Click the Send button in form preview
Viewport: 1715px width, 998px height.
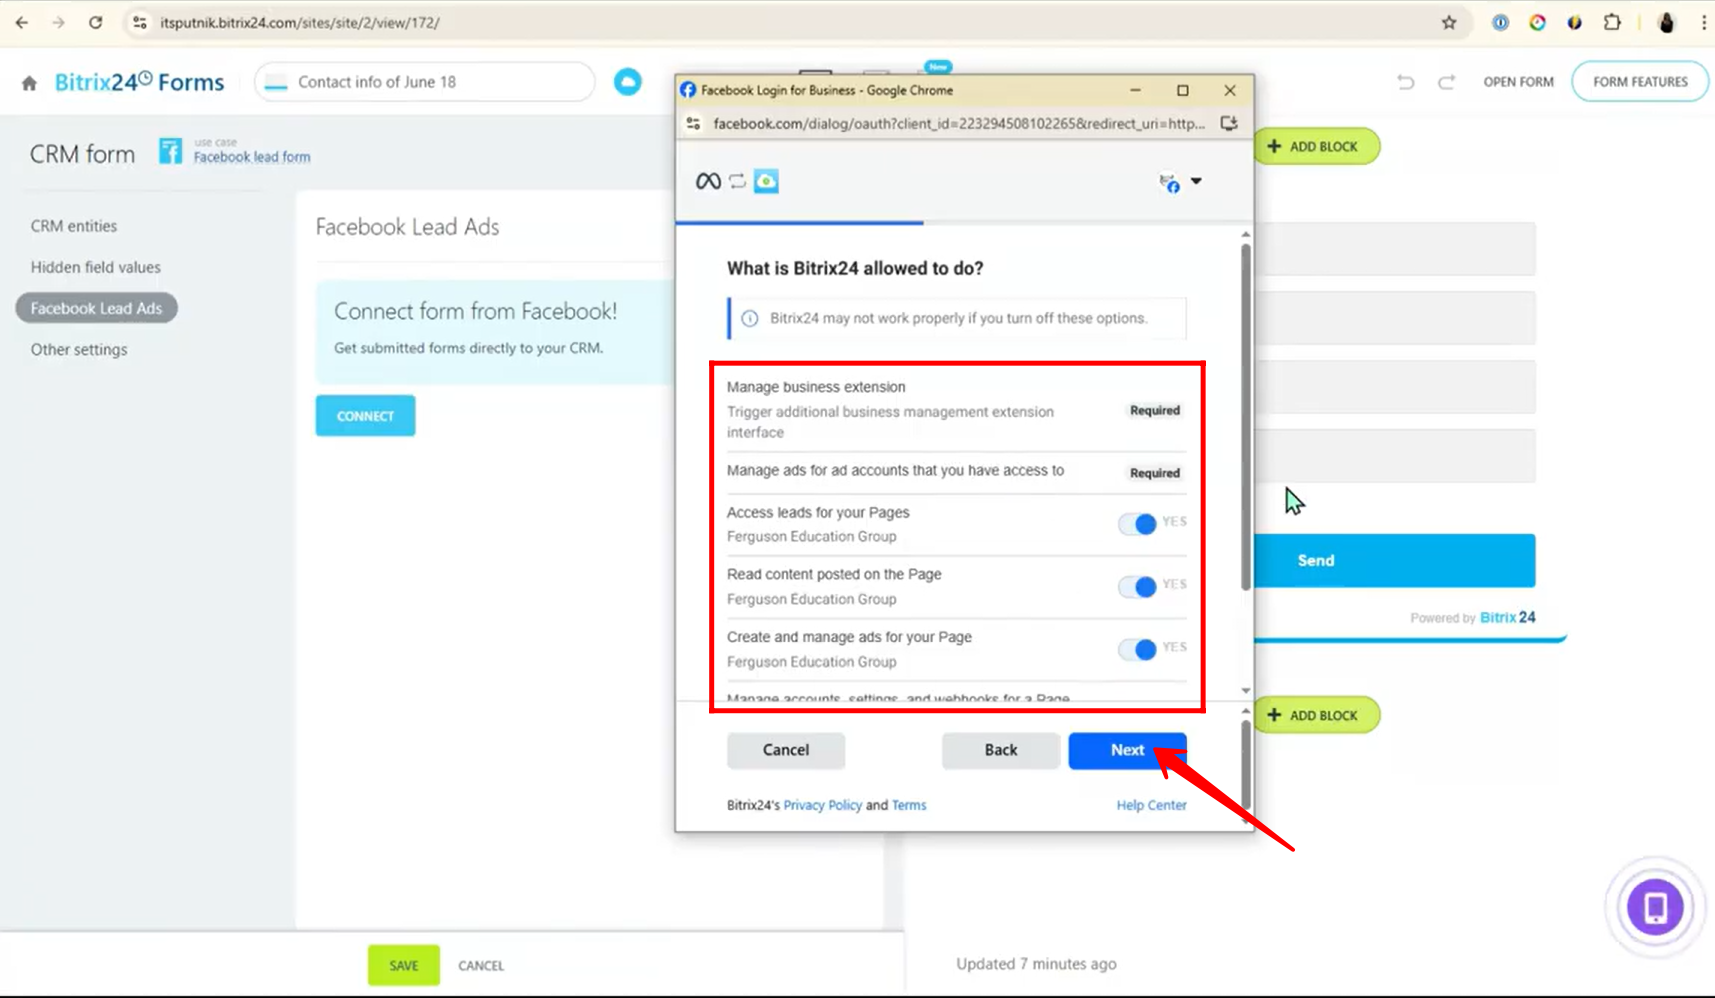point(1395,560)
